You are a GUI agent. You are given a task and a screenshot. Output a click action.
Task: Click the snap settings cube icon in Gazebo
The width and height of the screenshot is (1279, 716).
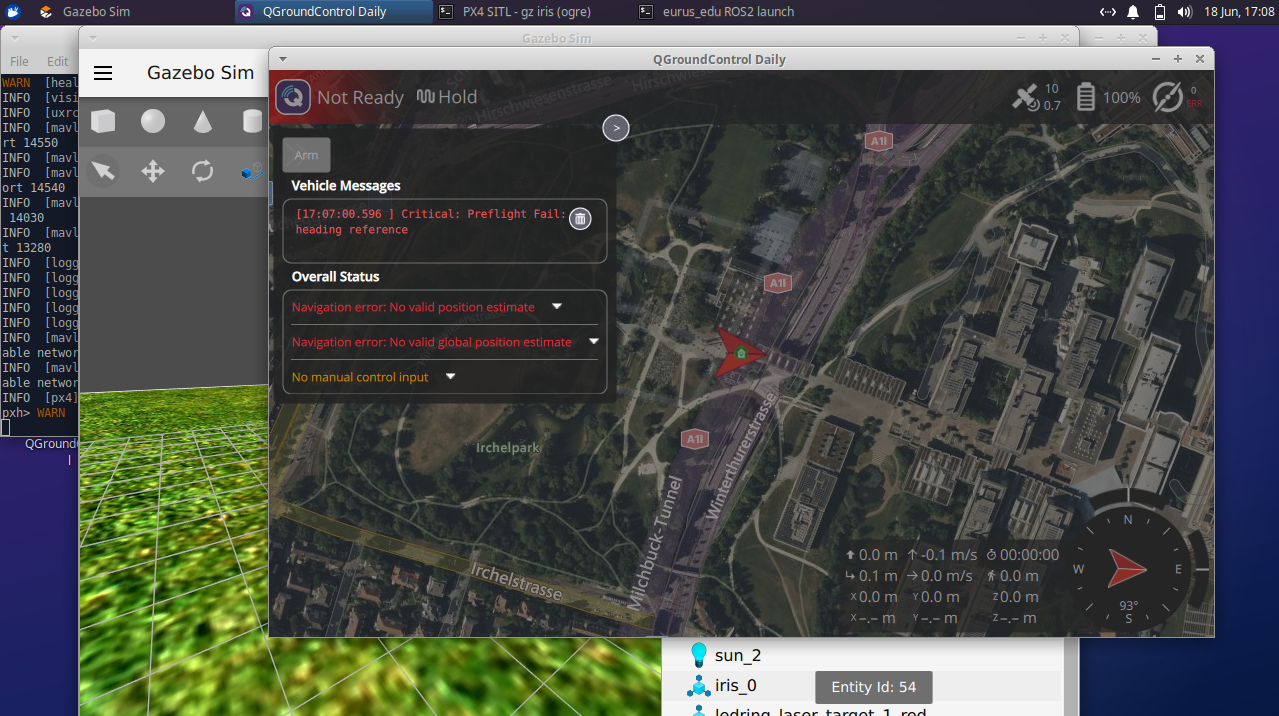point(253,172)
